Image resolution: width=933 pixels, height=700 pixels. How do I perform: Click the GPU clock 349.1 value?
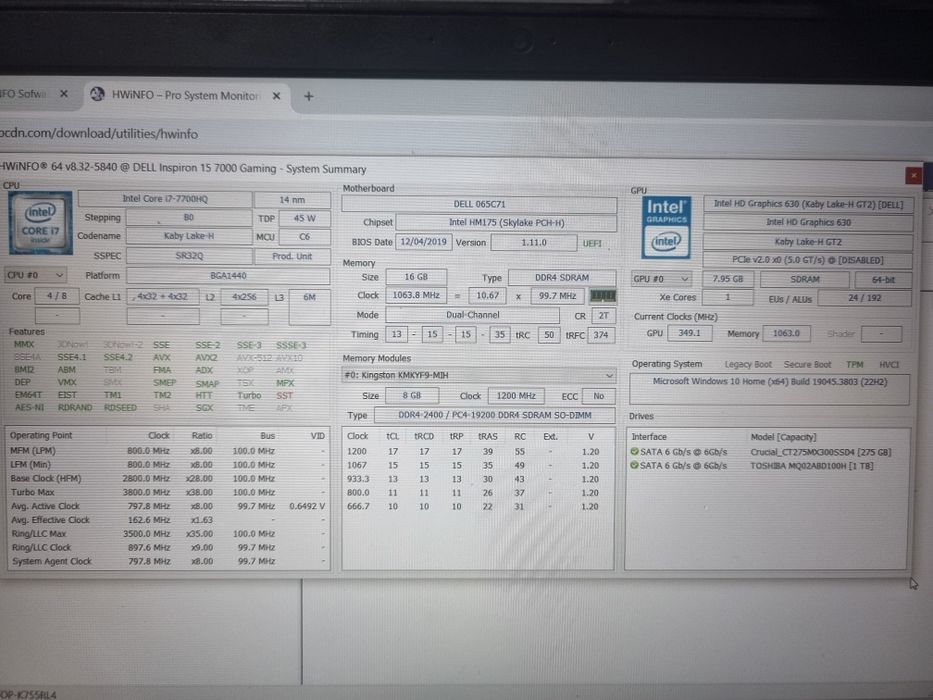[x=689, y=333]
